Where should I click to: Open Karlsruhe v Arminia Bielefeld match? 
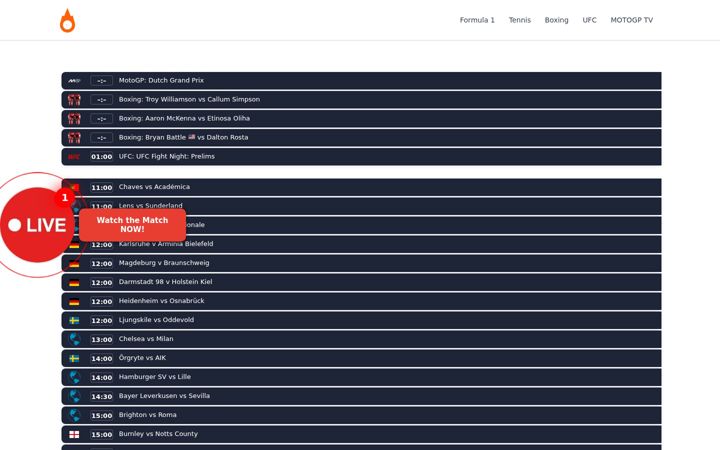pyautogui.click(x=361, y=244)
